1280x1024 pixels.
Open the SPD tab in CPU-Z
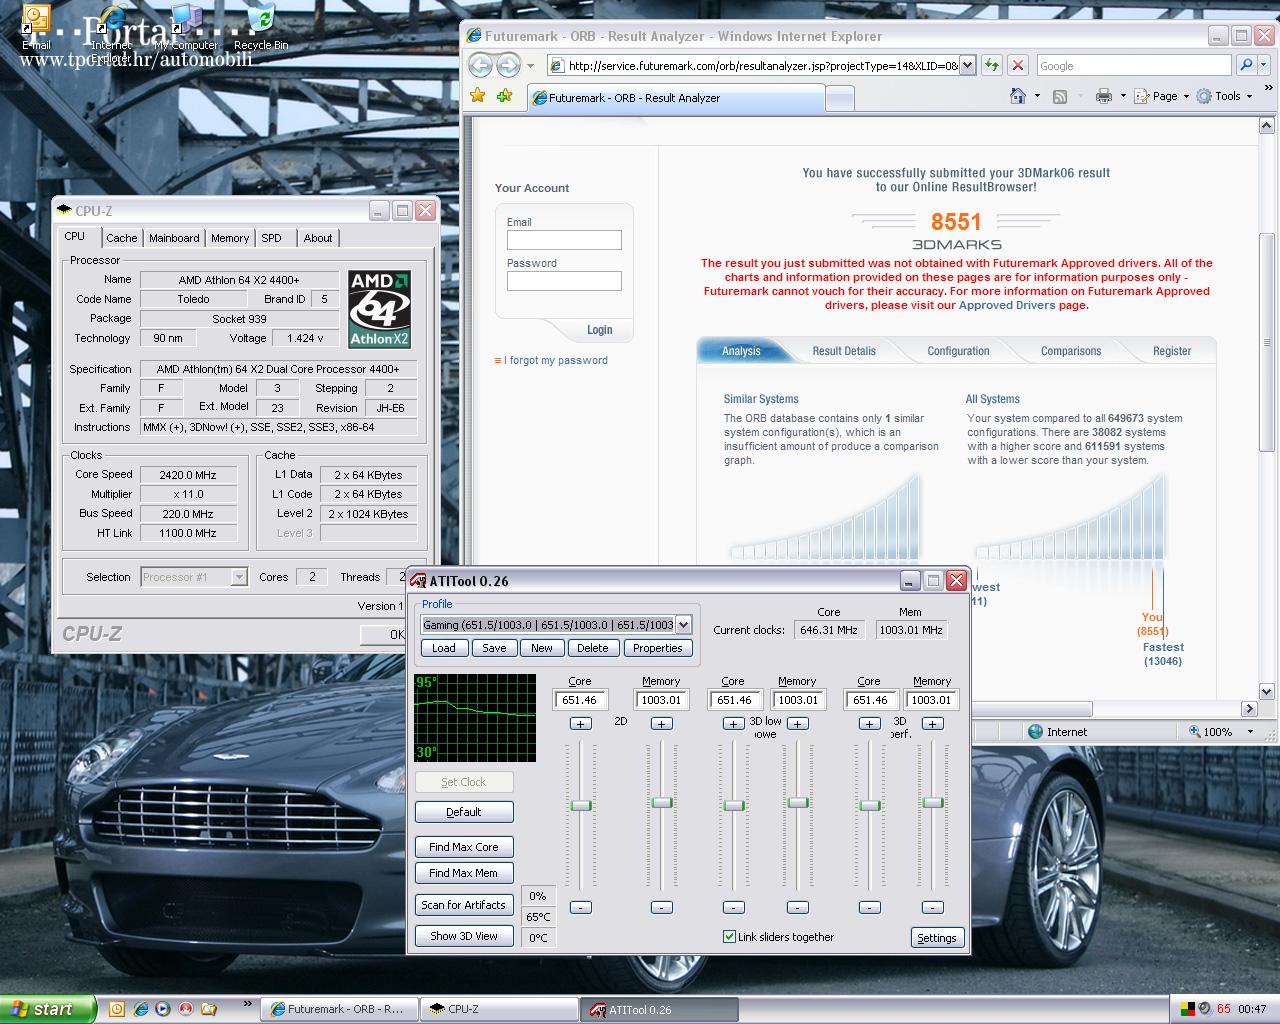coord(272,238)
